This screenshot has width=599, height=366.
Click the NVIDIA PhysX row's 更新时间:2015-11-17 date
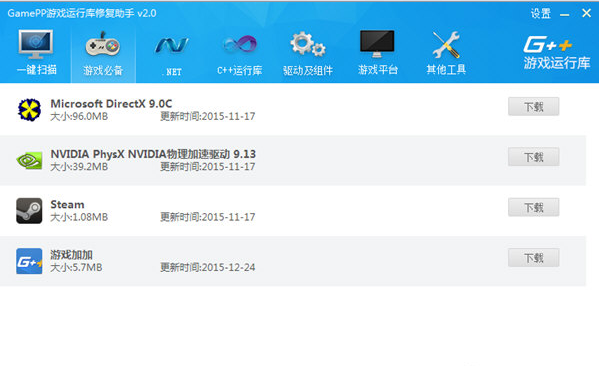207,167
